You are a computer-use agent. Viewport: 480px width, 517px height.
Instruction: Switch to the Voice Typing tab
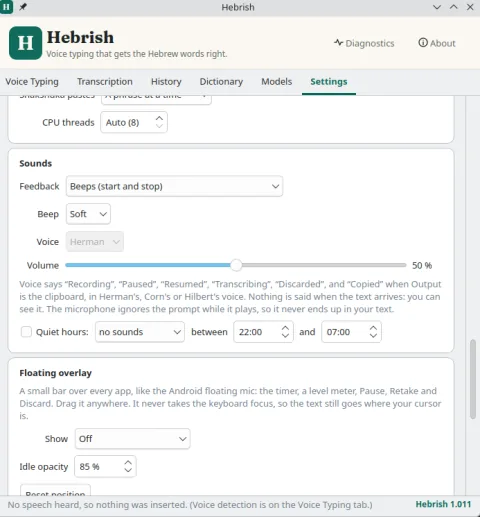(x=32, y=82)
